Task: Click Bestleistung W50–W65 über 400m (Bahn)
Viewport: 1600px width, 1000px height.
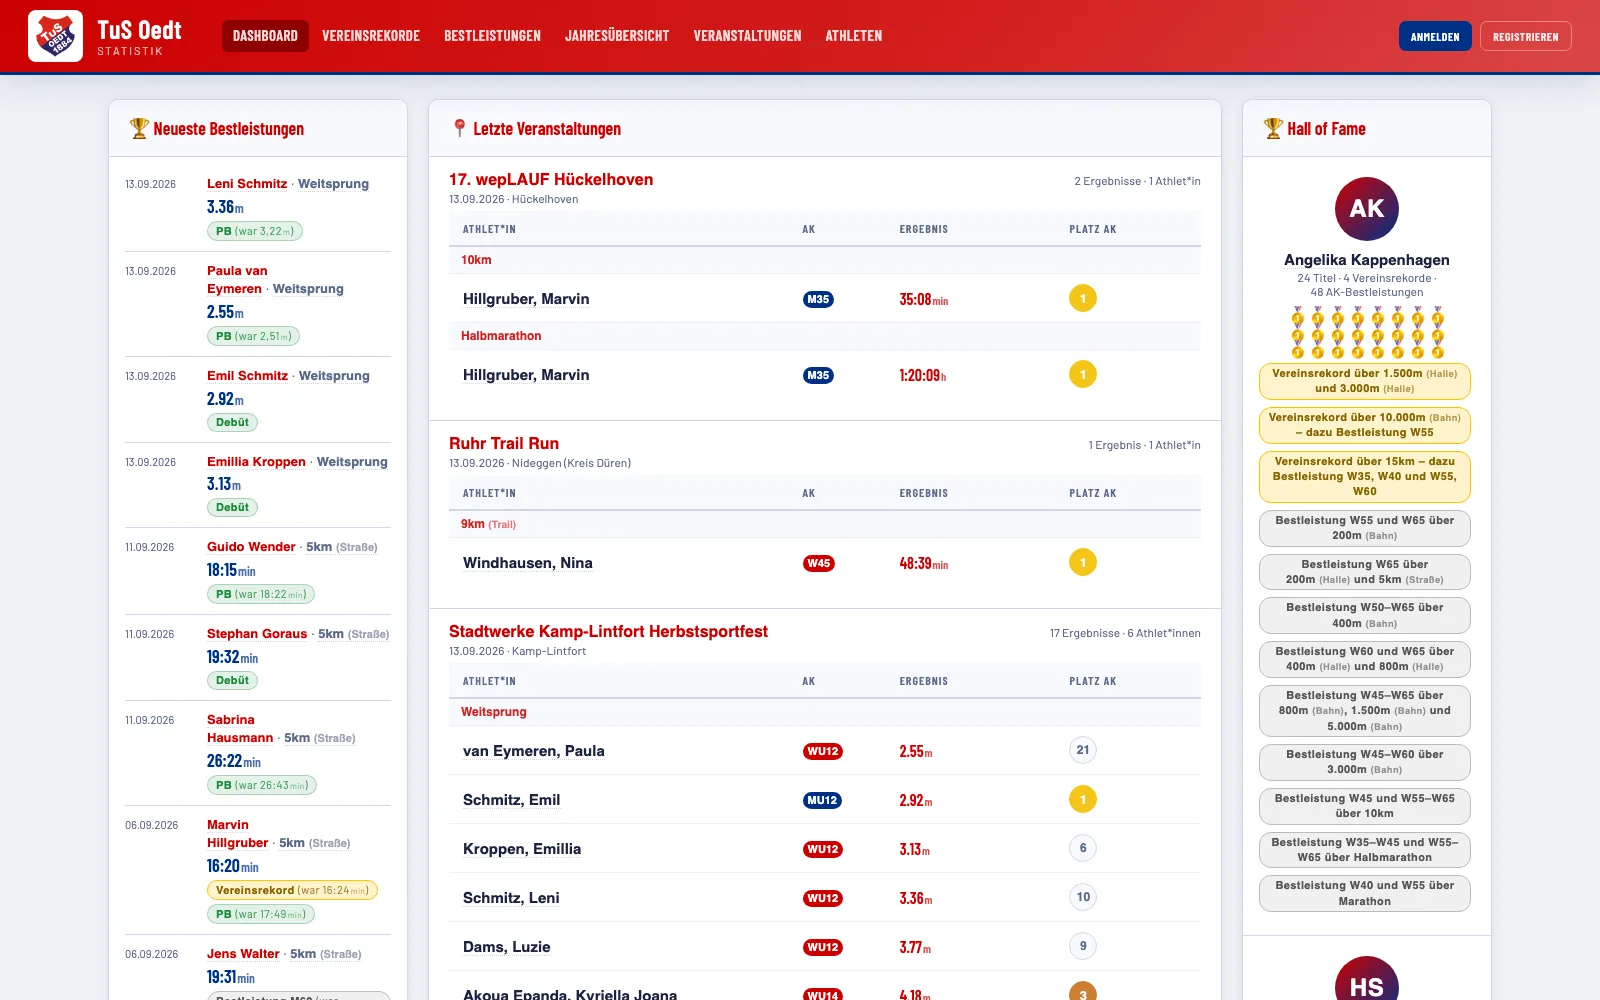Action: pyautogui.click(x=1365, y=615)
